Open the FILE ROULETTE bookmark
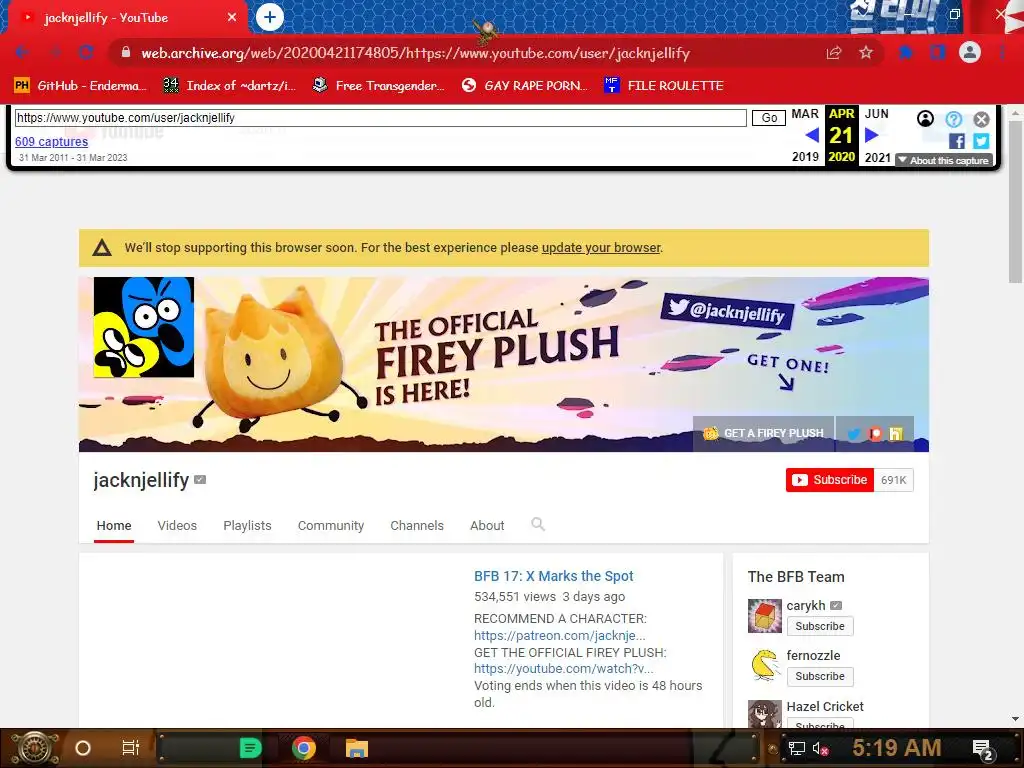The height and width of the screenshot is (768, 1024). coord(664,86)
